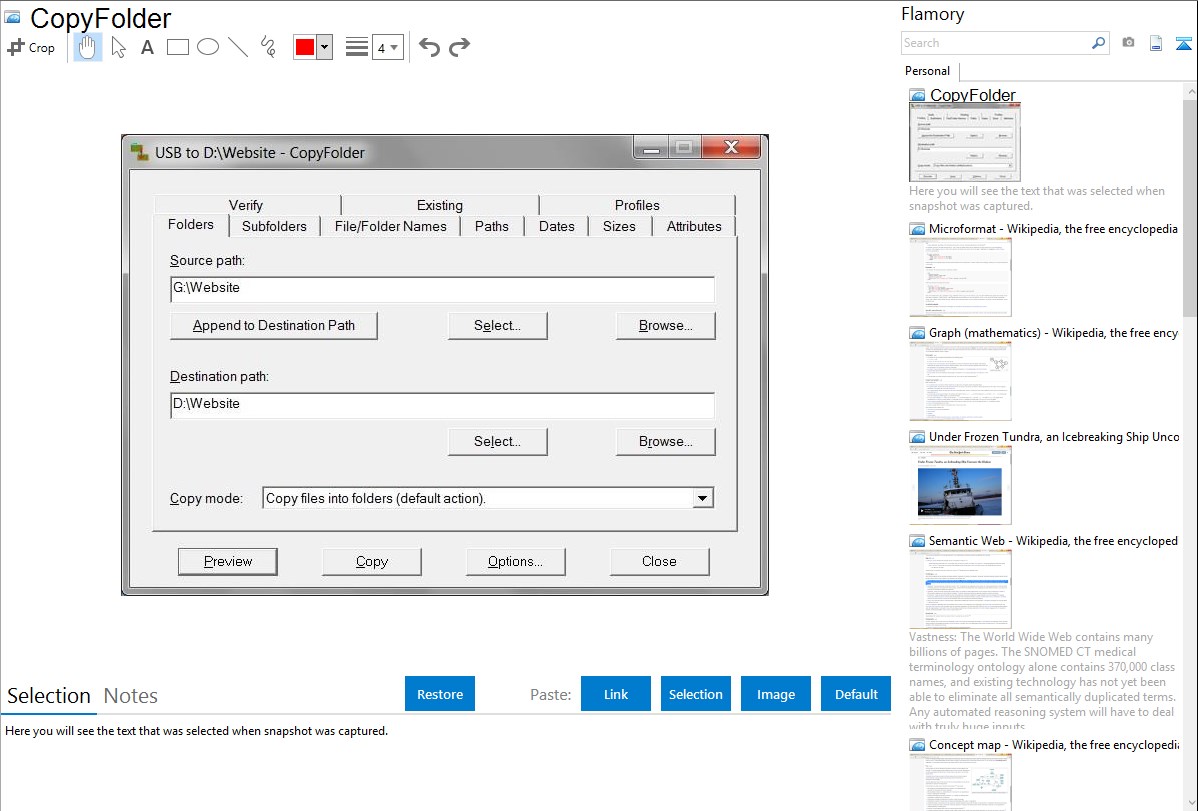Open the color picker dropdown arrow
This screenshot has width=1198, height=811.
[324, 47]
